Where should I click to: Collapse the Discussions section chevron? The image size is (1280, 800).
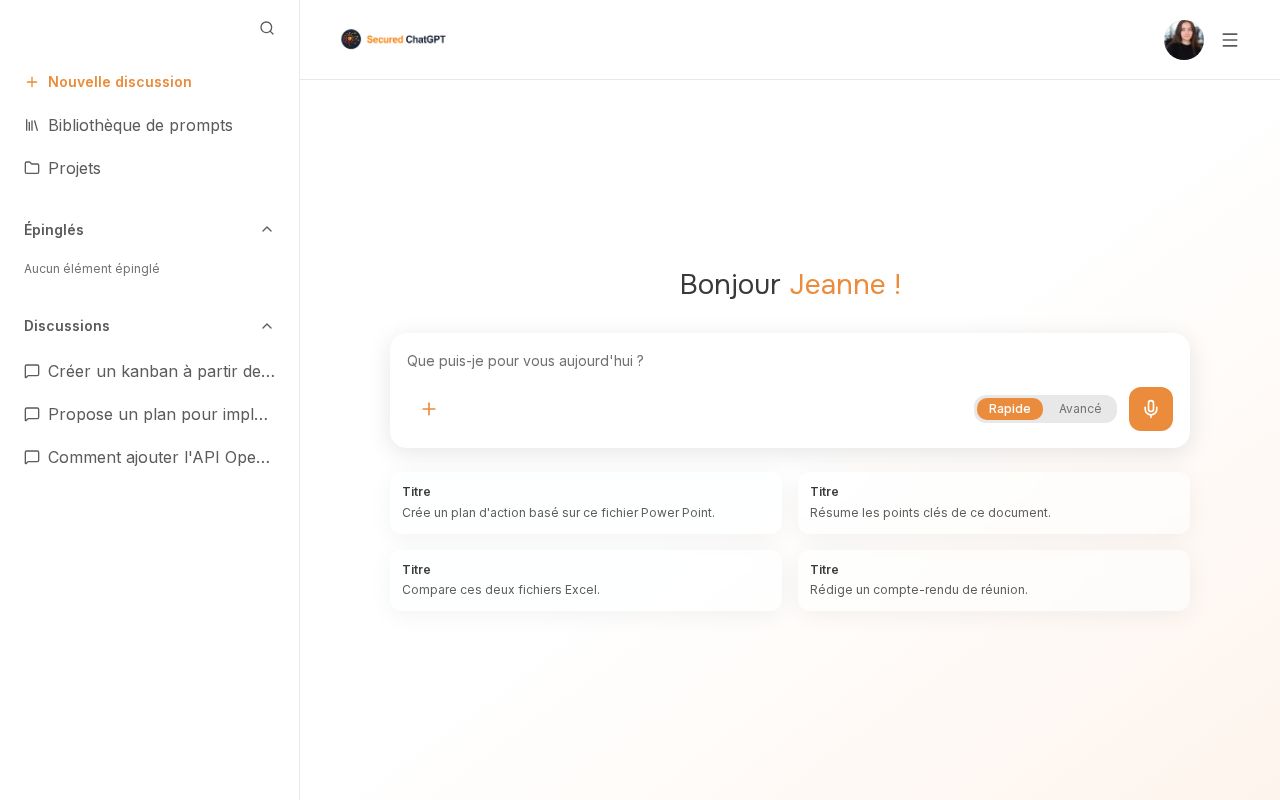pyautogui.click(x=267, y=326)
